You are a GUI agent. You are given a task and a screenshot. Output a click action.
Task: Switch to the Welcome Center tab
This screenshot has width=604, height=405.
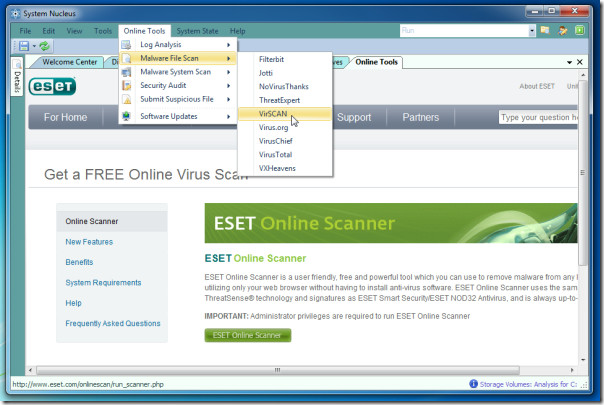pos(69,62)
